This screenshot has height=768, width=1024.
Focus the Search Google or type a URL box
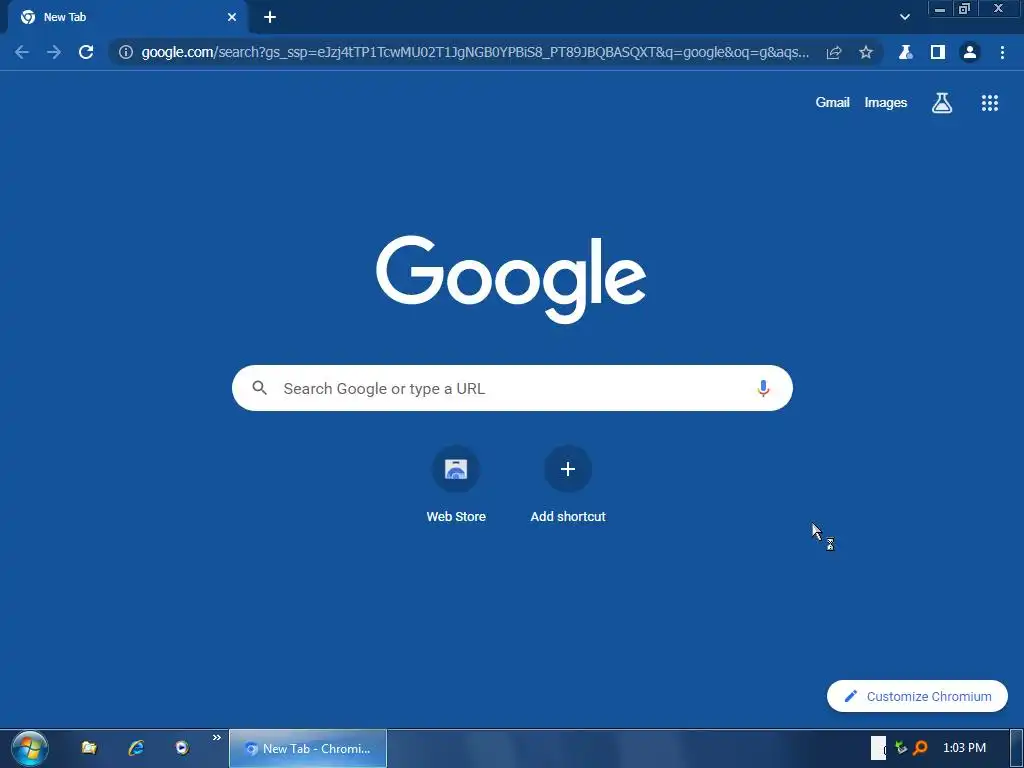[512, 388]
